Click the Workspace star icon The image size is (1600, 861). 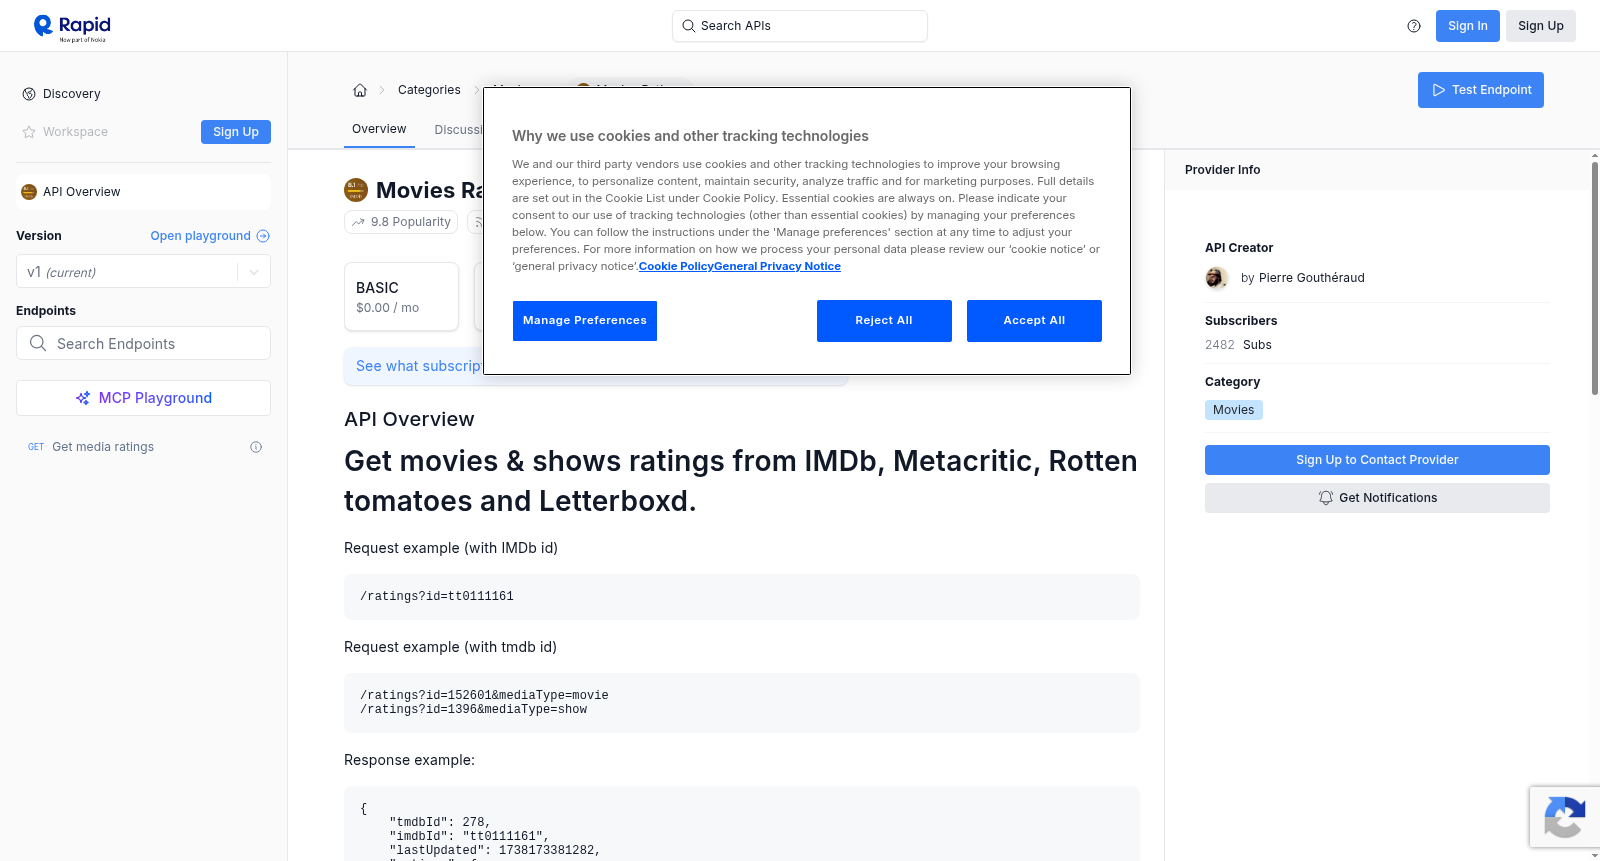coord(29,132)
